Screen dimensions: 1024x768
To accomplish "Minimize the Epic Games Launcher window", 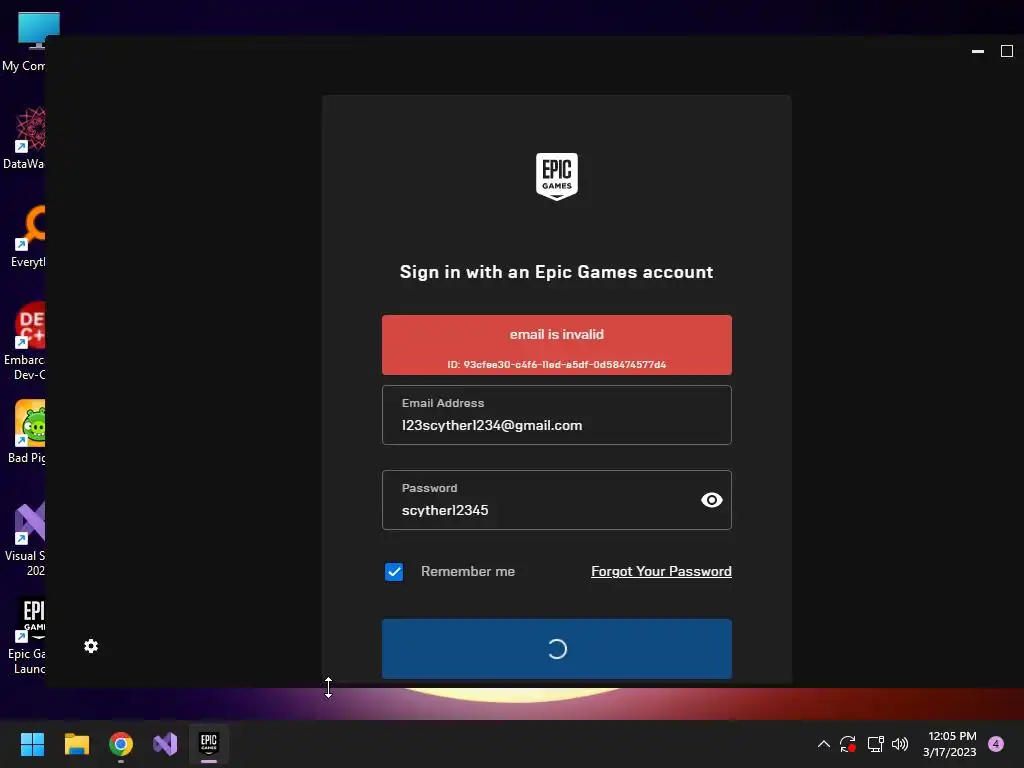I will pos(978,51).
